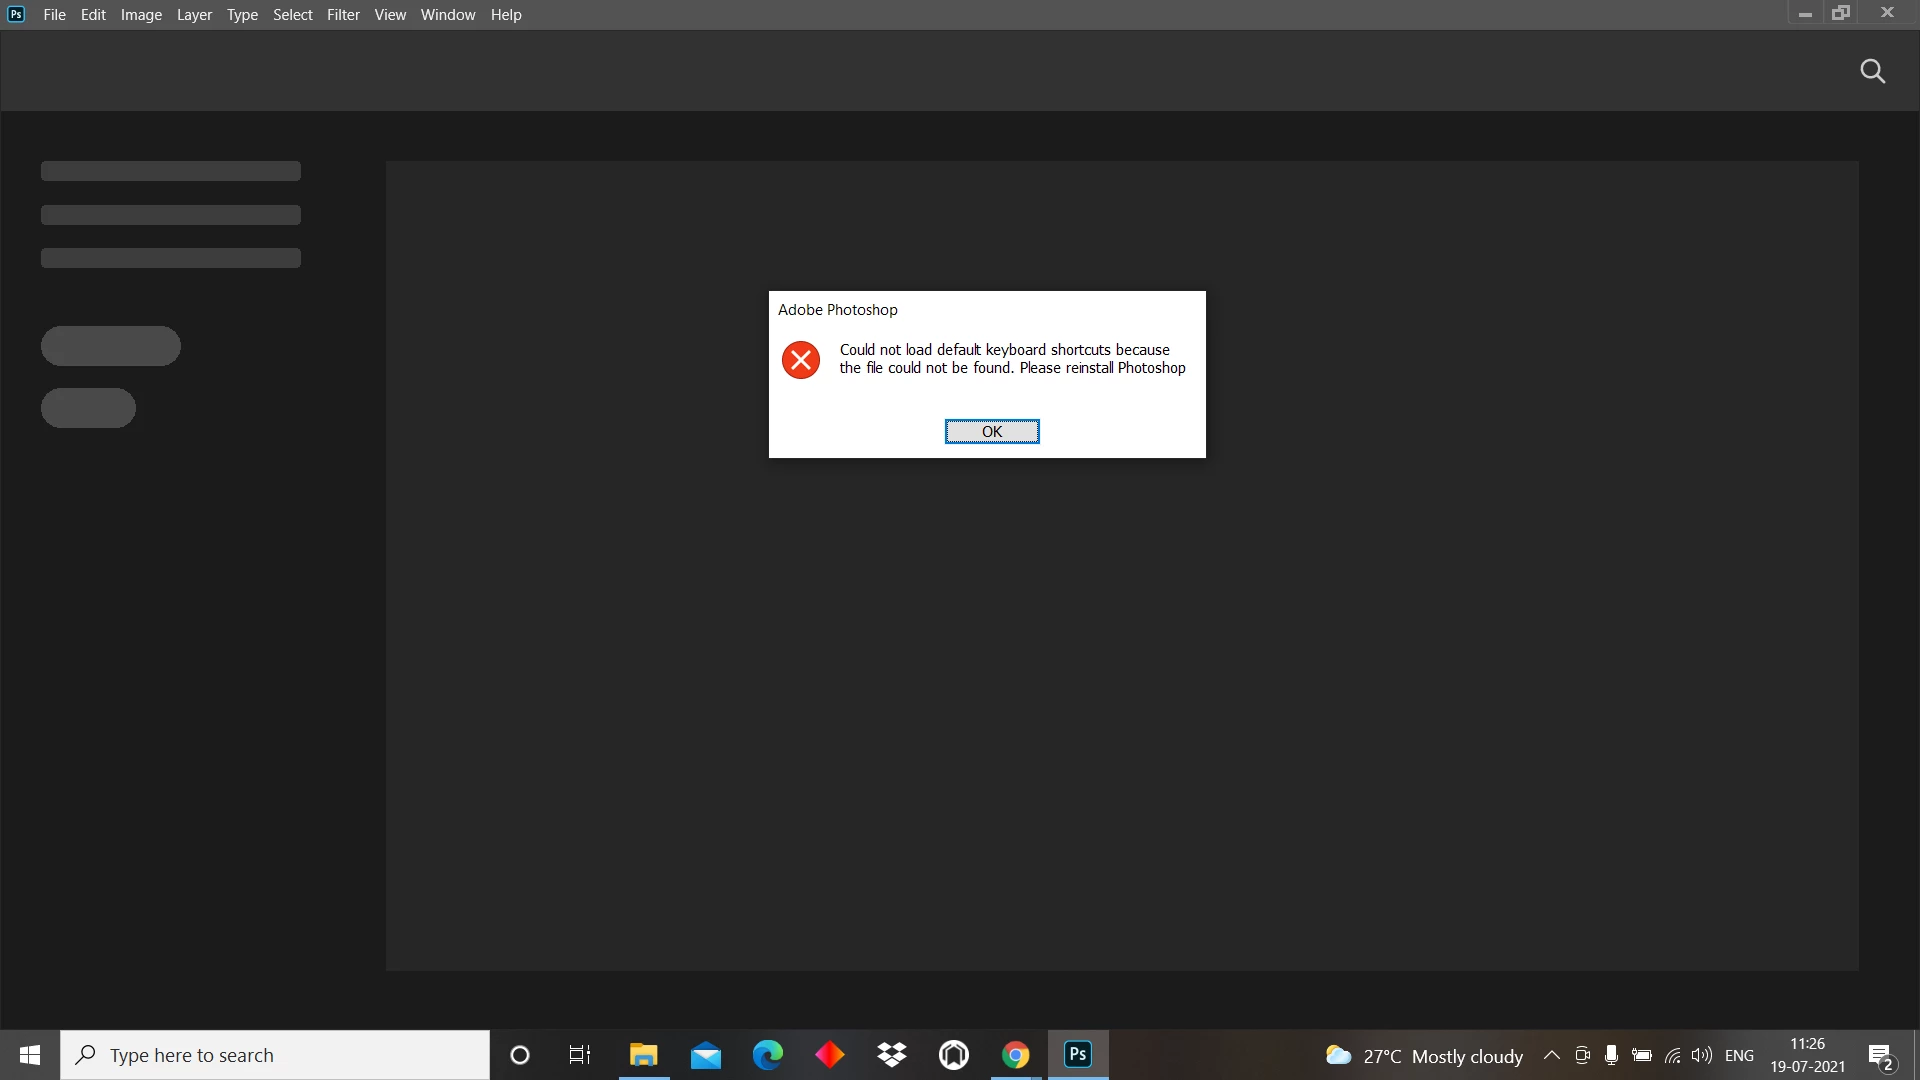Open the Help menu

(x=506, y=15)
